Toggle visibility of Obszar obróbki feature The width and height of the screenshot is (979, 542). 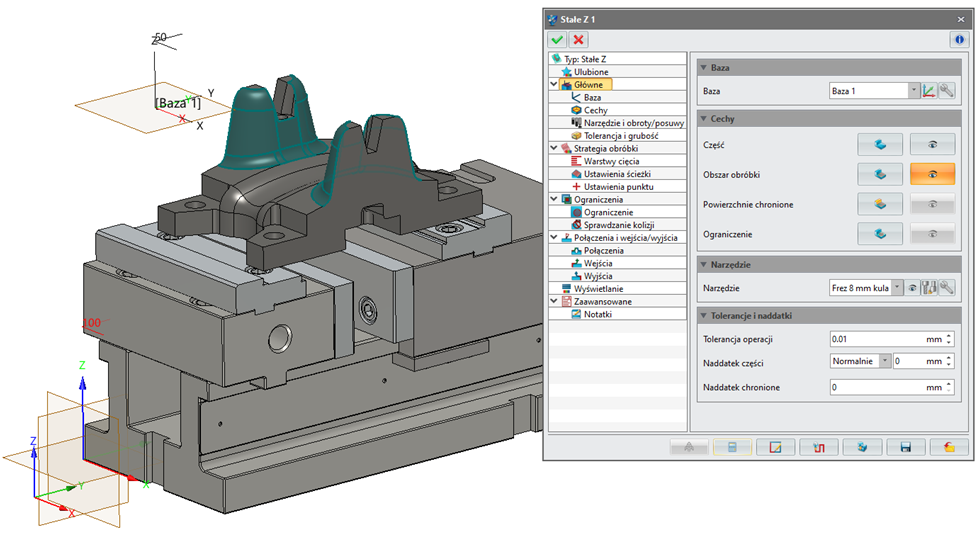point(932,174)
